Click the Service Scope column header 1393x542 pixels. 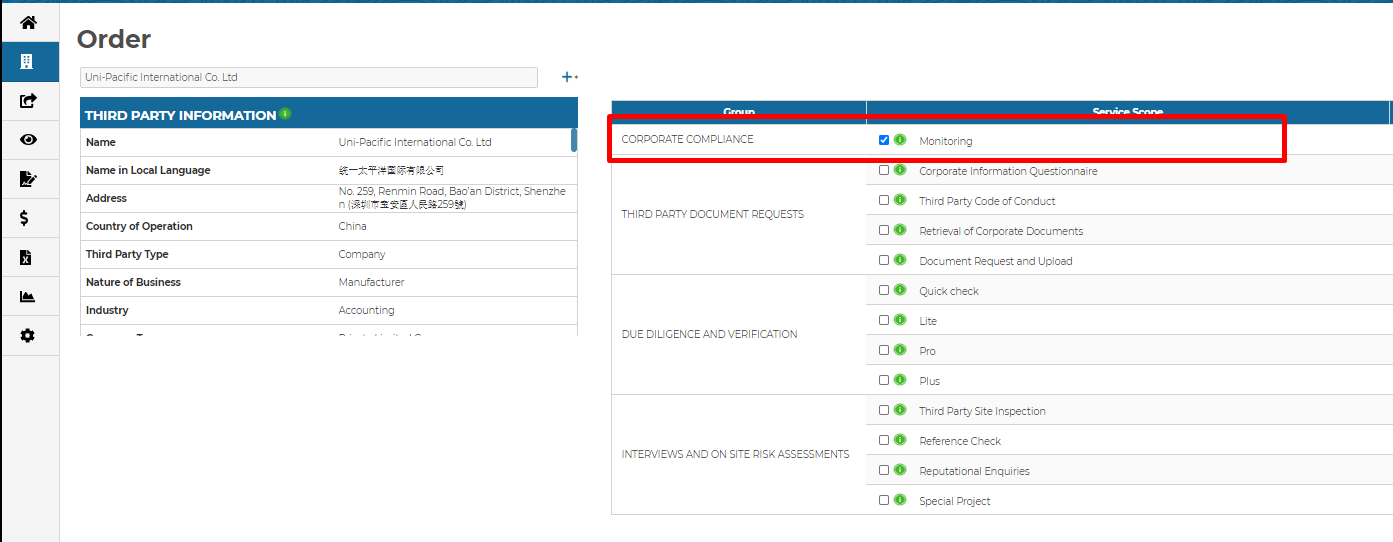coord(1127,111)
